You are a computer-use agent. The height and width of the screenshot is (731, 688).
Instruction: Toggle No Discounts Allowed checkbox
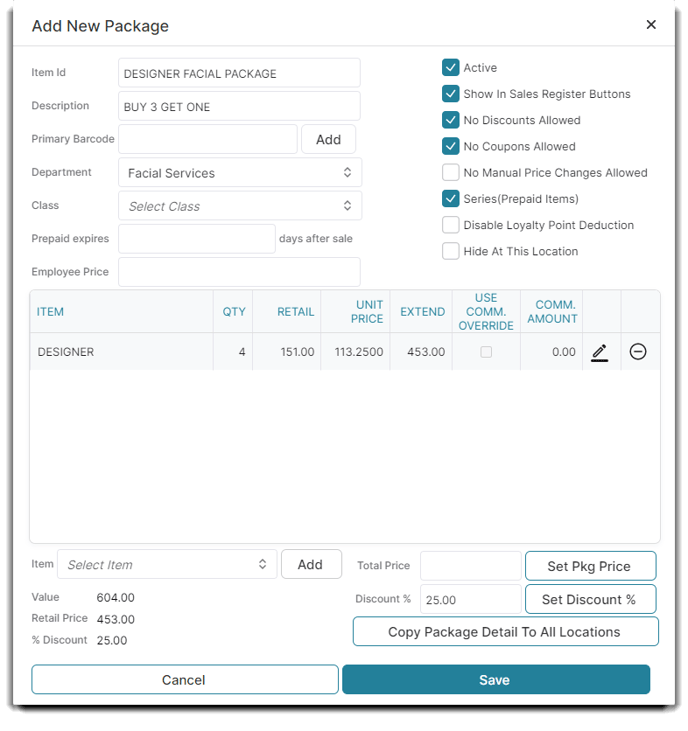tap(450, 120)
